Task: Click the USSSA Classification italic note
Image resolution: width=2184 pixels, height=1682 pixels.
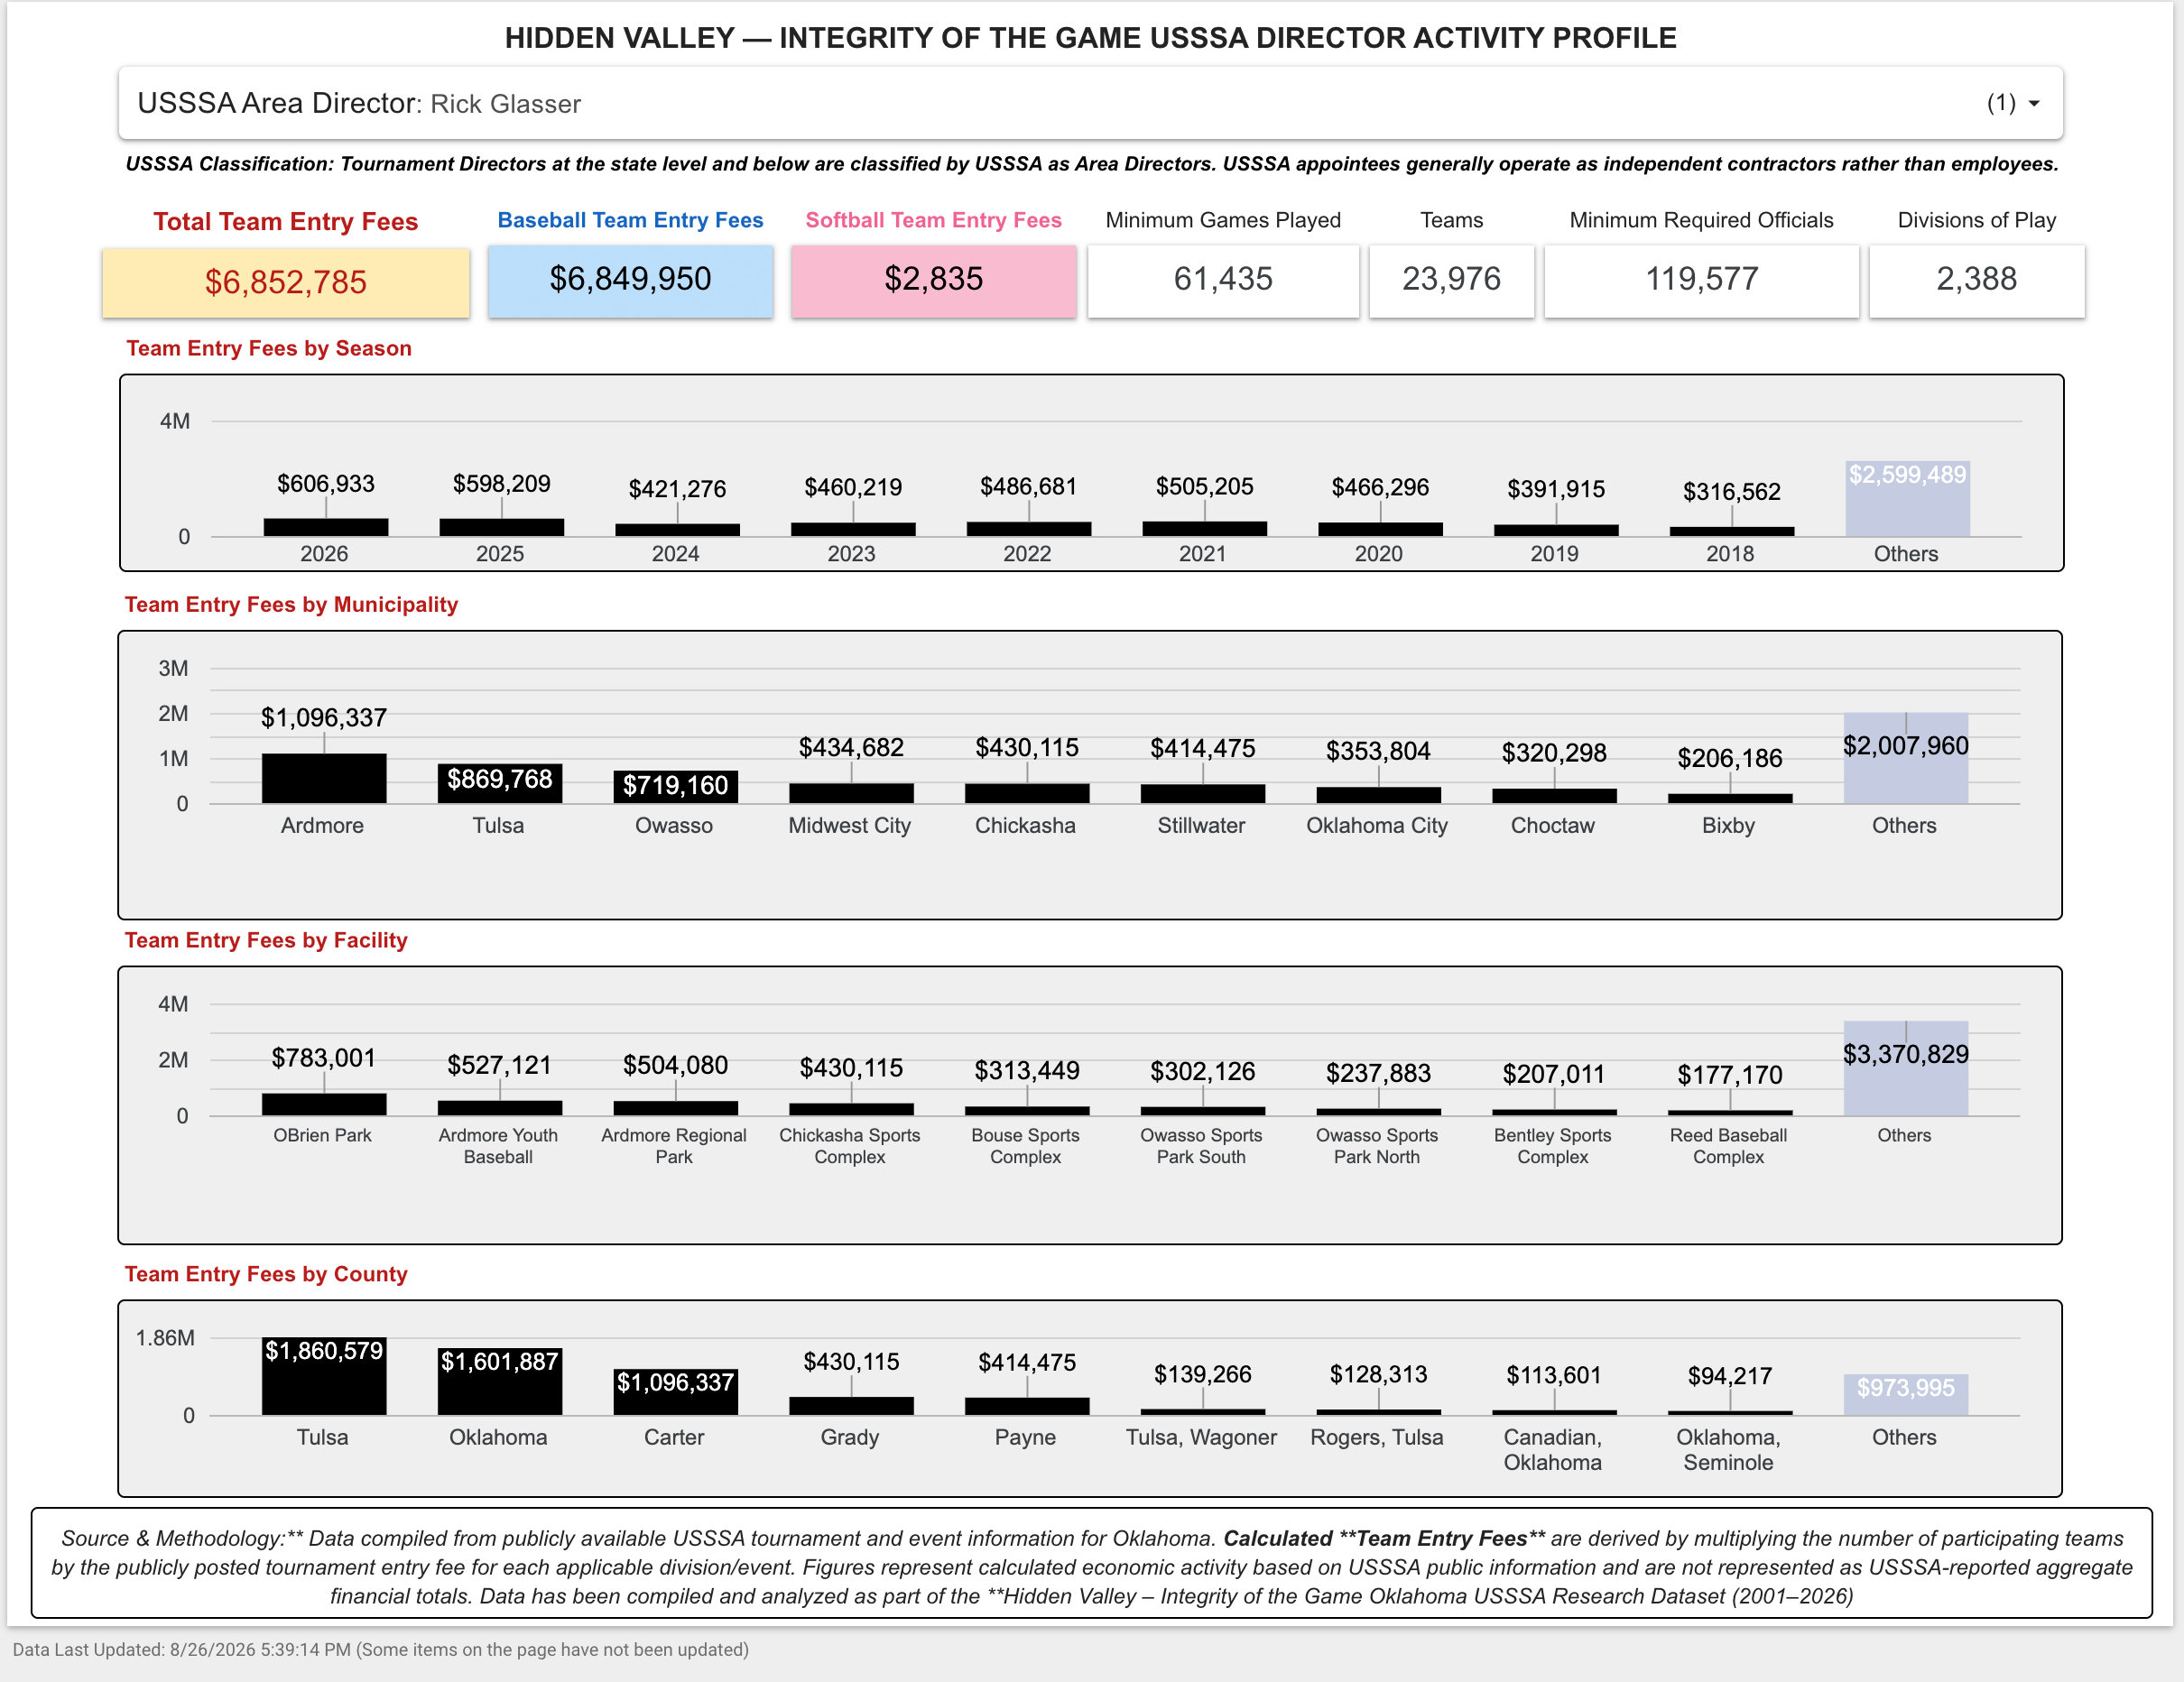Action: [x=1092, y=164]
